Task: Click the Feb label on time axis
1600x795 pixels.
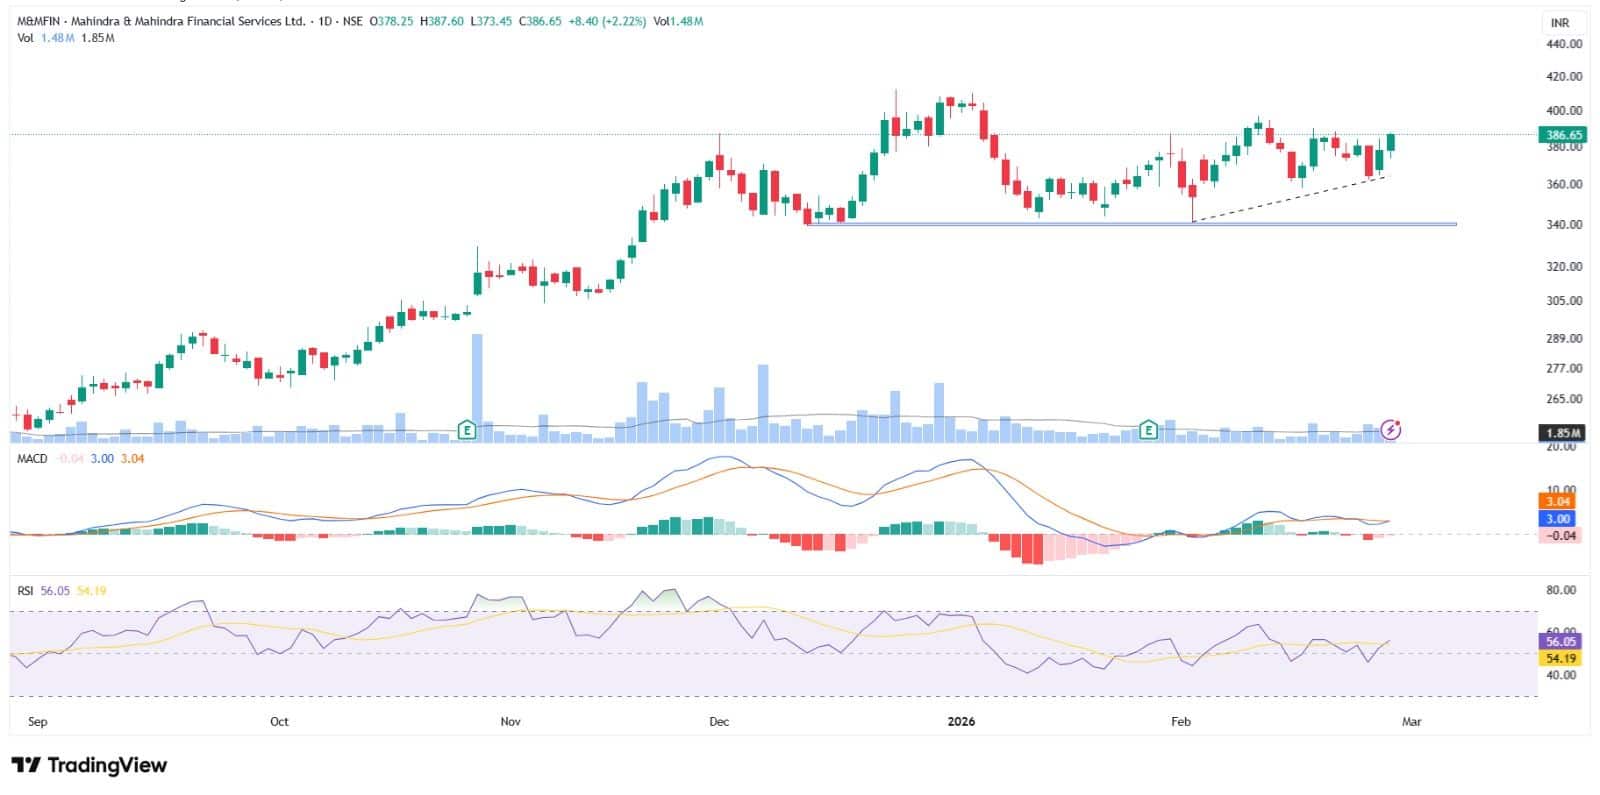Action: pyautogui.click(x=1181, y=722)
